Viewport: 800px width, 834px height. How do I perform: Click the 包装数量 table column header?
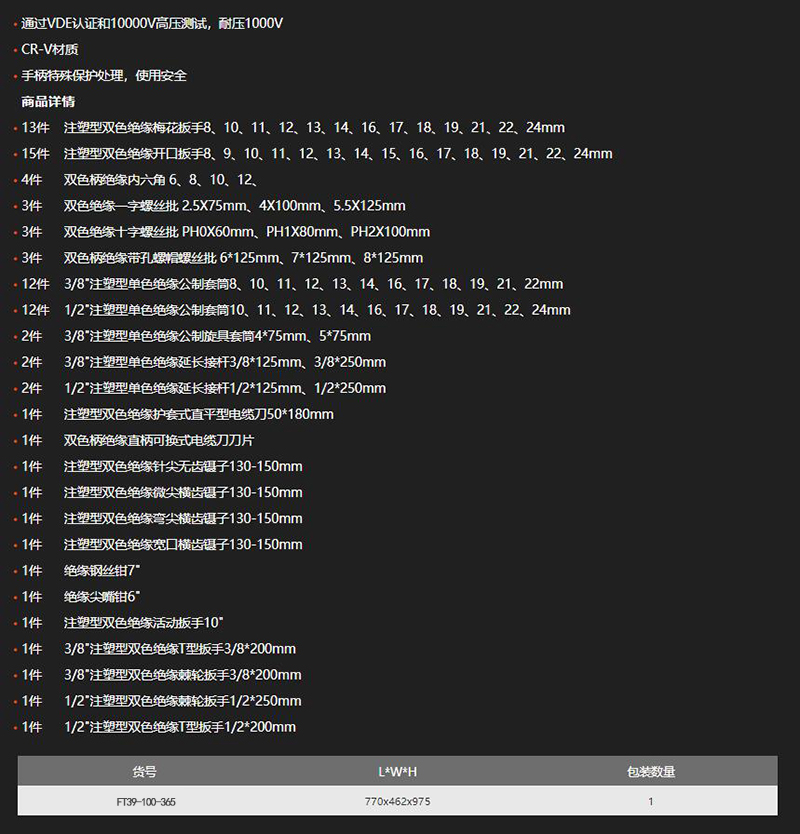pos(650,771)
